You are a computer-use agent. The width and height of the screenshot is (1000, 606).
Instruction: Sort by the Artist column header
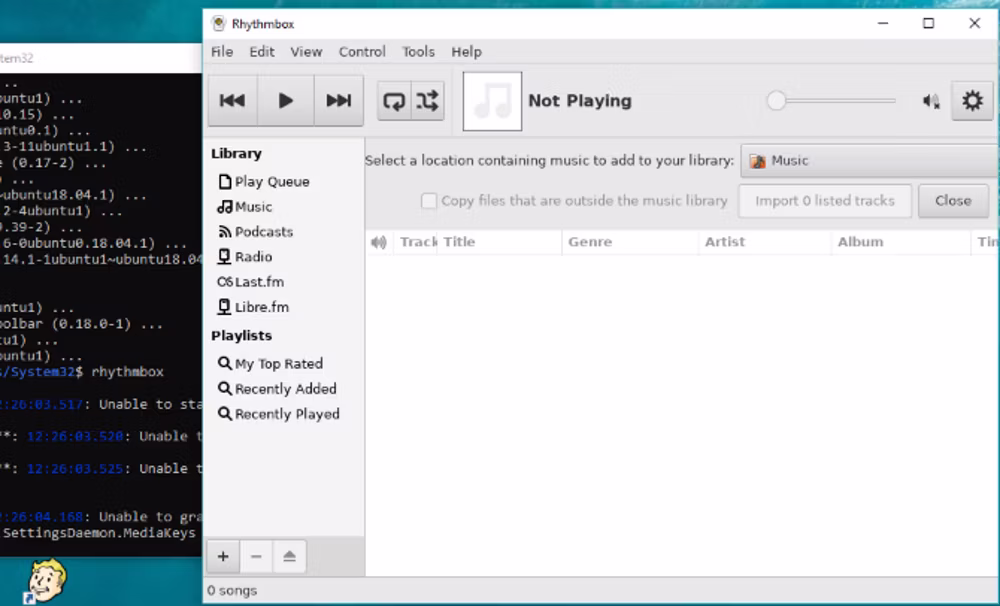[x=765, y=242]
